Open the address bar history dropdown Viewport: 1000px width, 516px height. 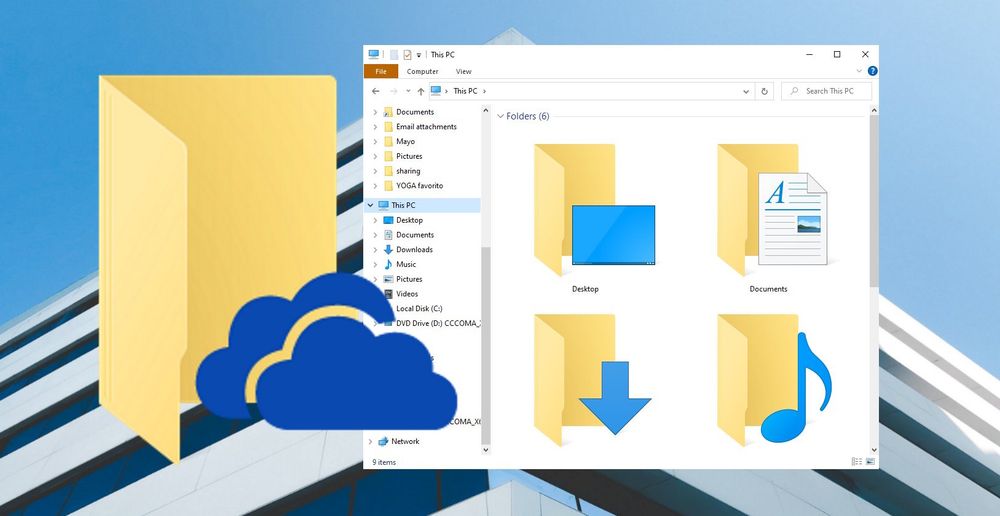coord(746,91)
